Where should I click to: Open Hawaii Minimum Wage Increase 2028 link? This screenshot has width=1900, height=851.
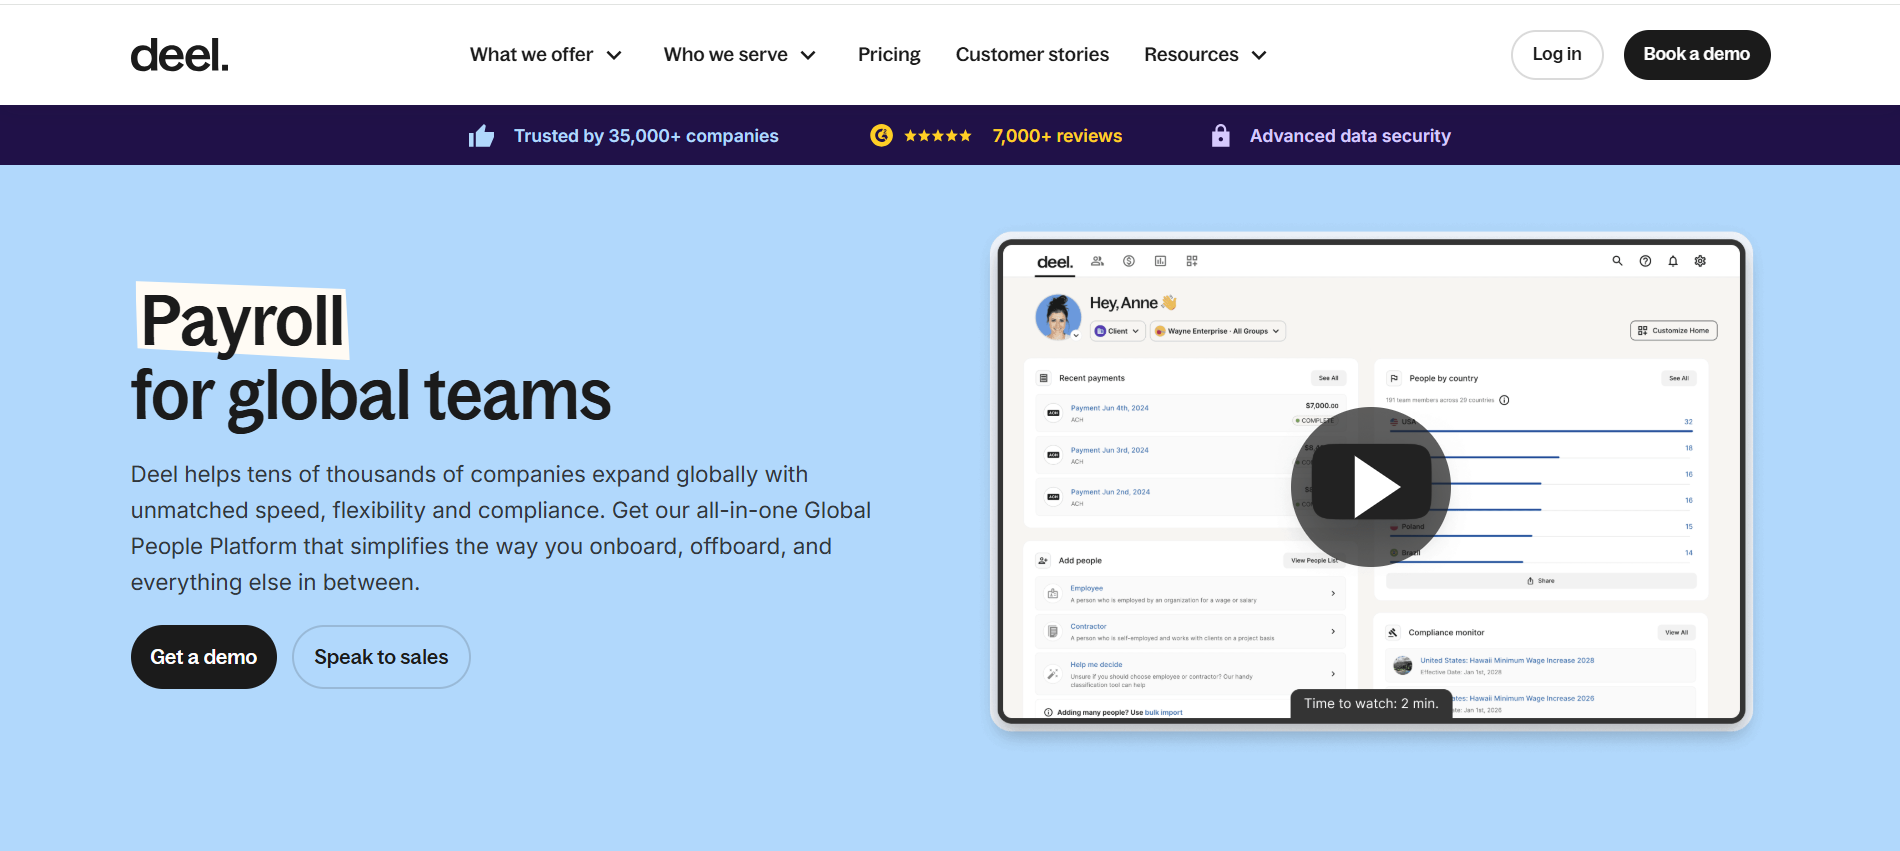coord(1507,660)
